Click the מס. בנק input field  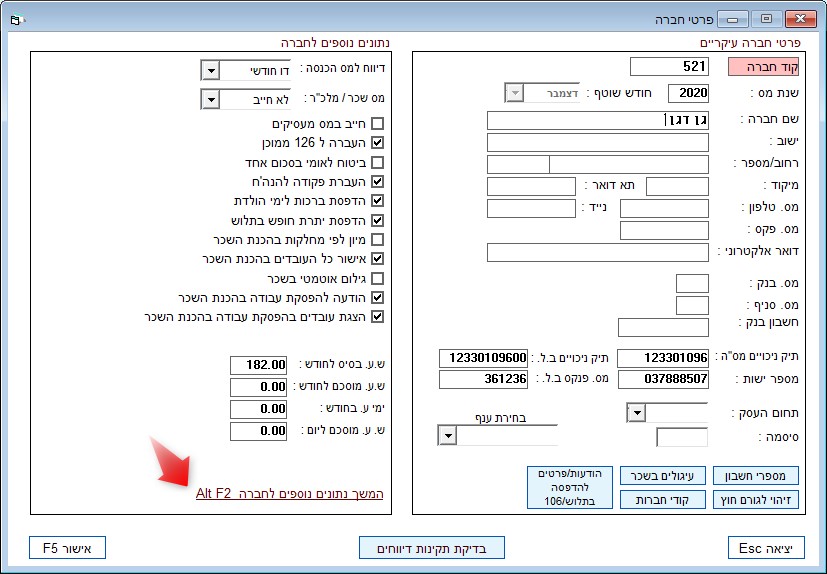pyautogui.click(x=692, y=283)
